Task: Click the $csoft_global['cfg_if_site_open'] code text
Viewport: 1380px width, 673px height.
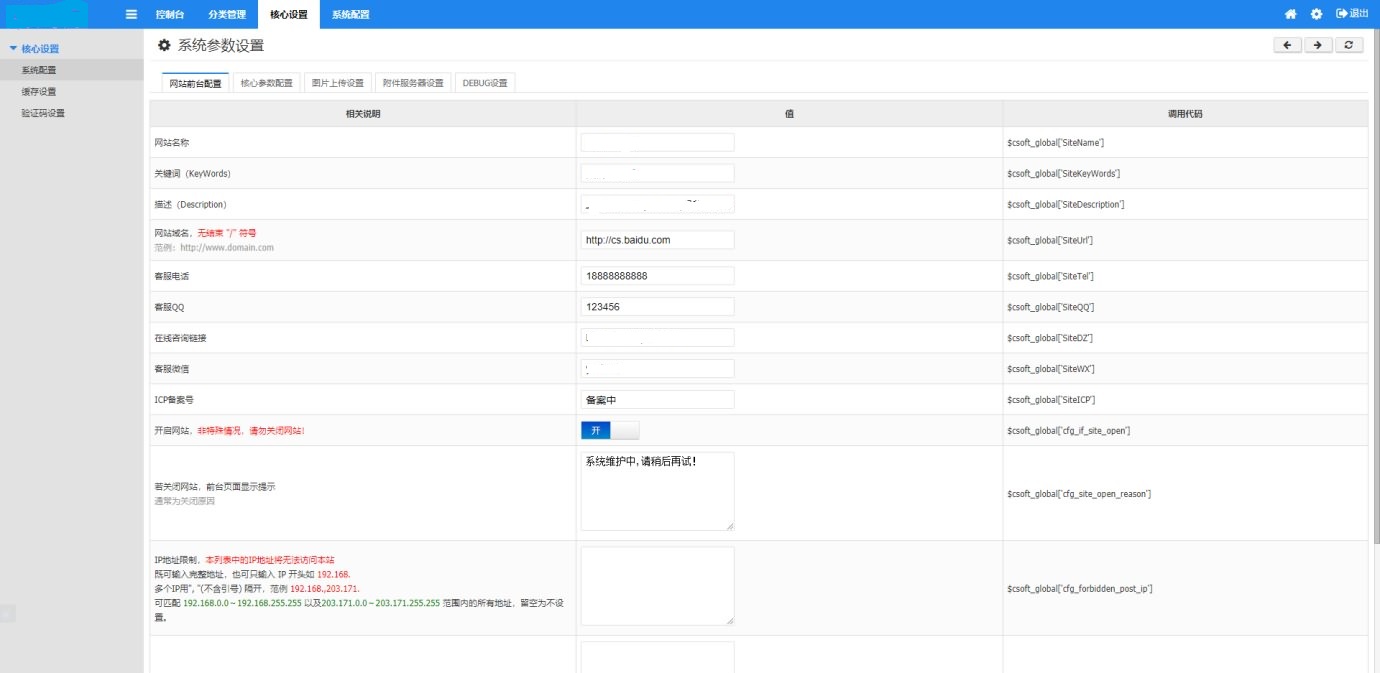Action: tap(1068, 431)
